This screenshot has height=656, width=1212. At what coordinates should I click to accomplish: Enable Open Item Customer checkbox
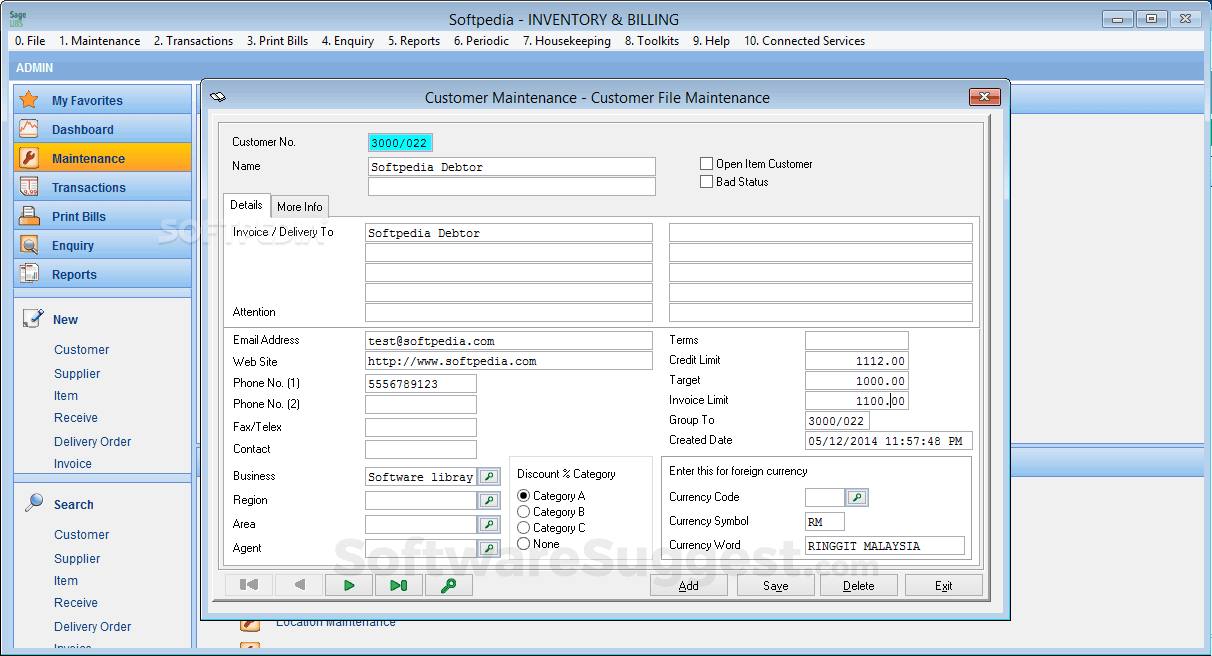707,164
